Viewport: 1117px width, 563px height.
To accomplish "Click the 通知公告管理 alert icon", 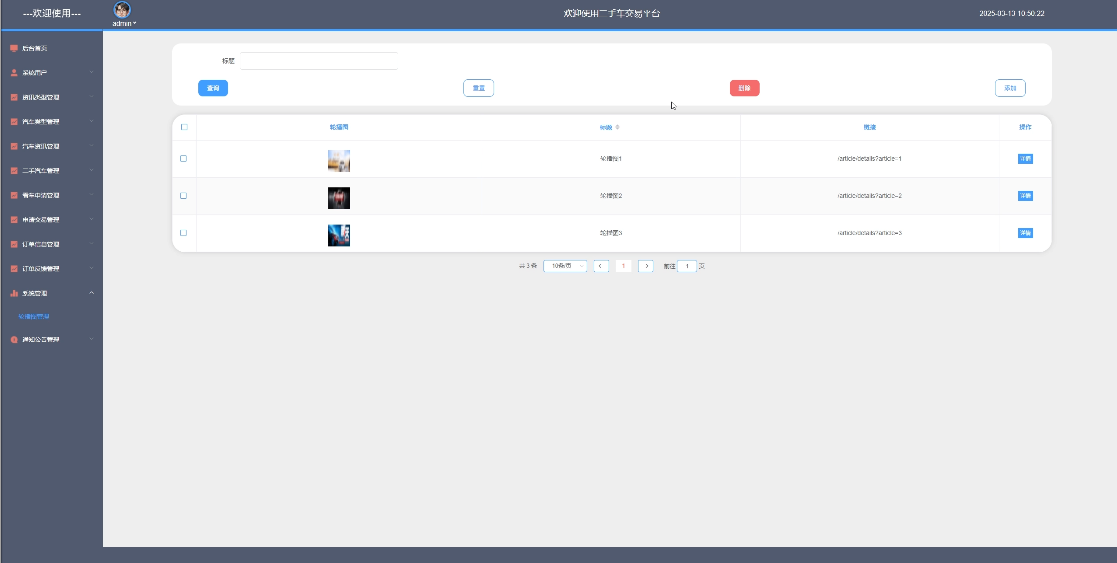I will click(14, 340).
